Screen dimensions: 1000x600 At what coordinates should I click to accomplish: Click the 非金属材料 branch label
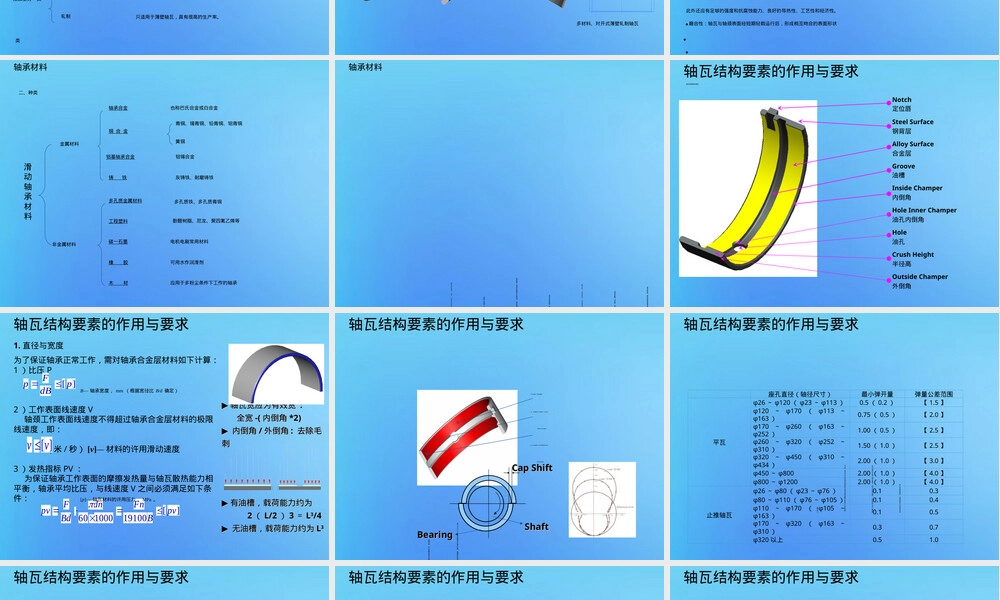click(64, 244)
